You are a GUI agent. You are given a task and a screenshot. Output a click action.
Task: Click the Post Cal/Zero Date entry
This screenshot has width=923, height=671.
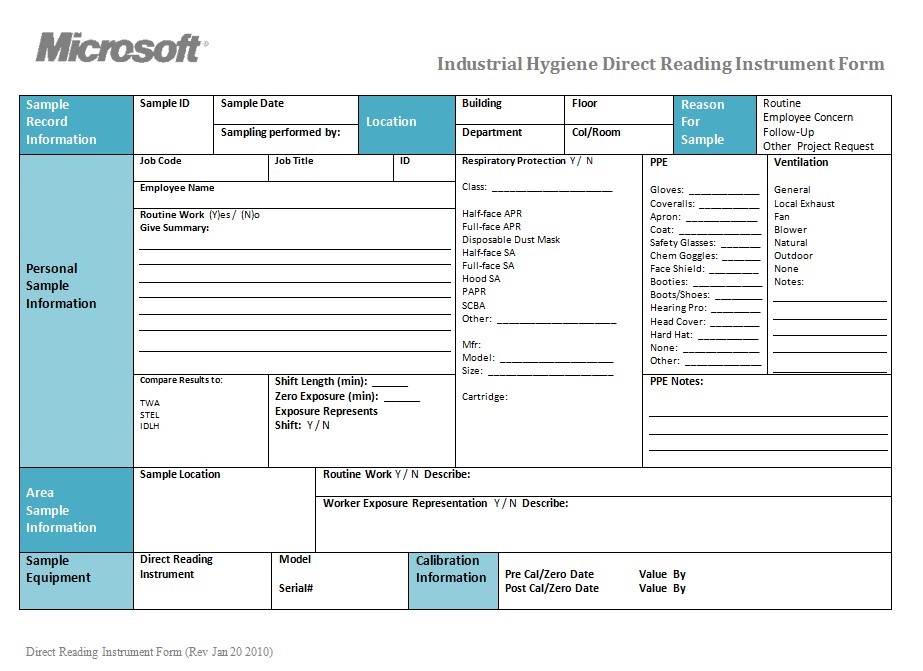click(550, 589)
